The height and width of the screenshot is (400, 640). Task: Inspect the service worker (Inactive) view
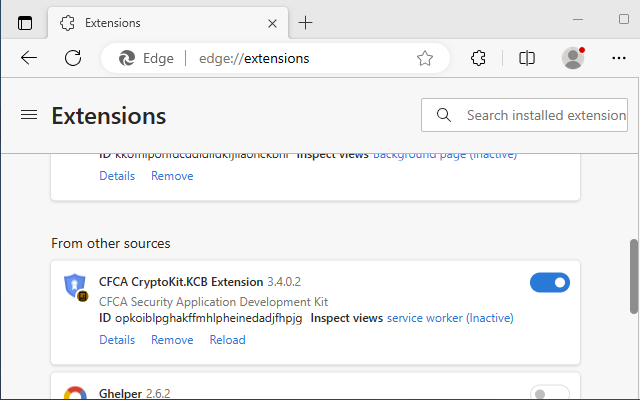[450, 318]
